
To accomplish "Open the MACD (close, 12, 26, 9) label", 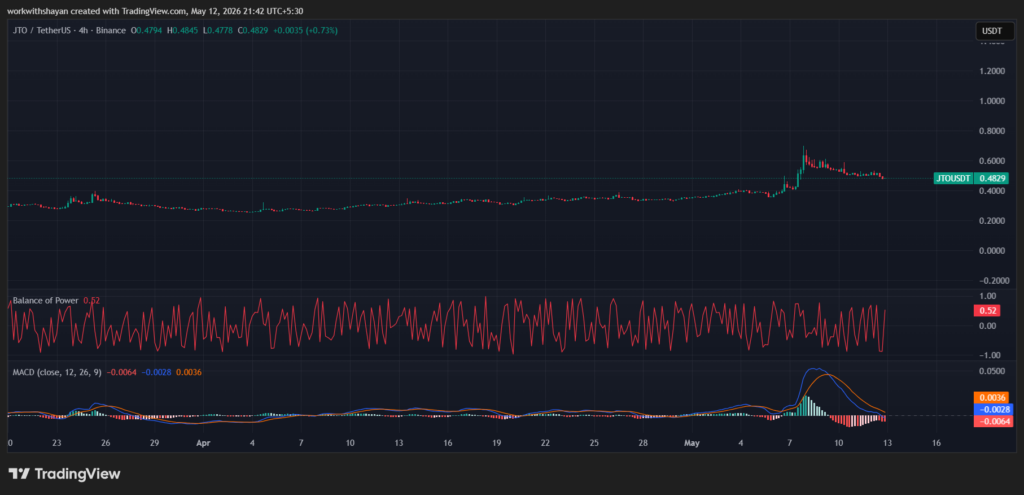I will [57, 372].
